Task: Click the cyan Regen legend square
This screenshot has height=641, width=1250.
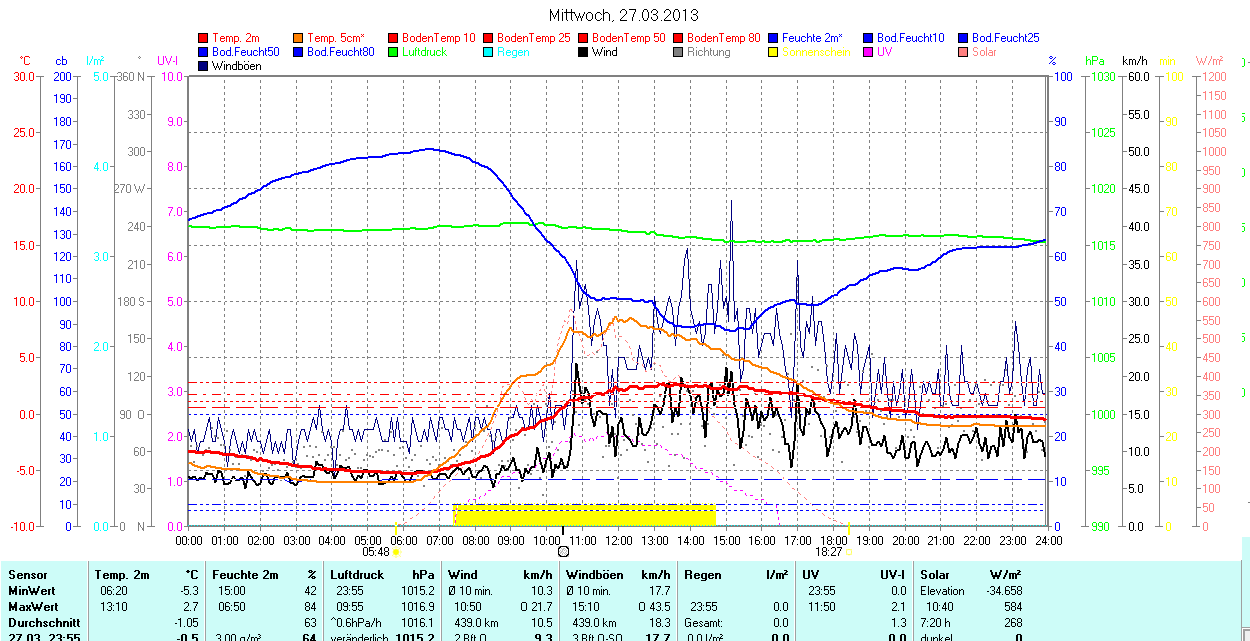Action: click(x=489, y=52)
